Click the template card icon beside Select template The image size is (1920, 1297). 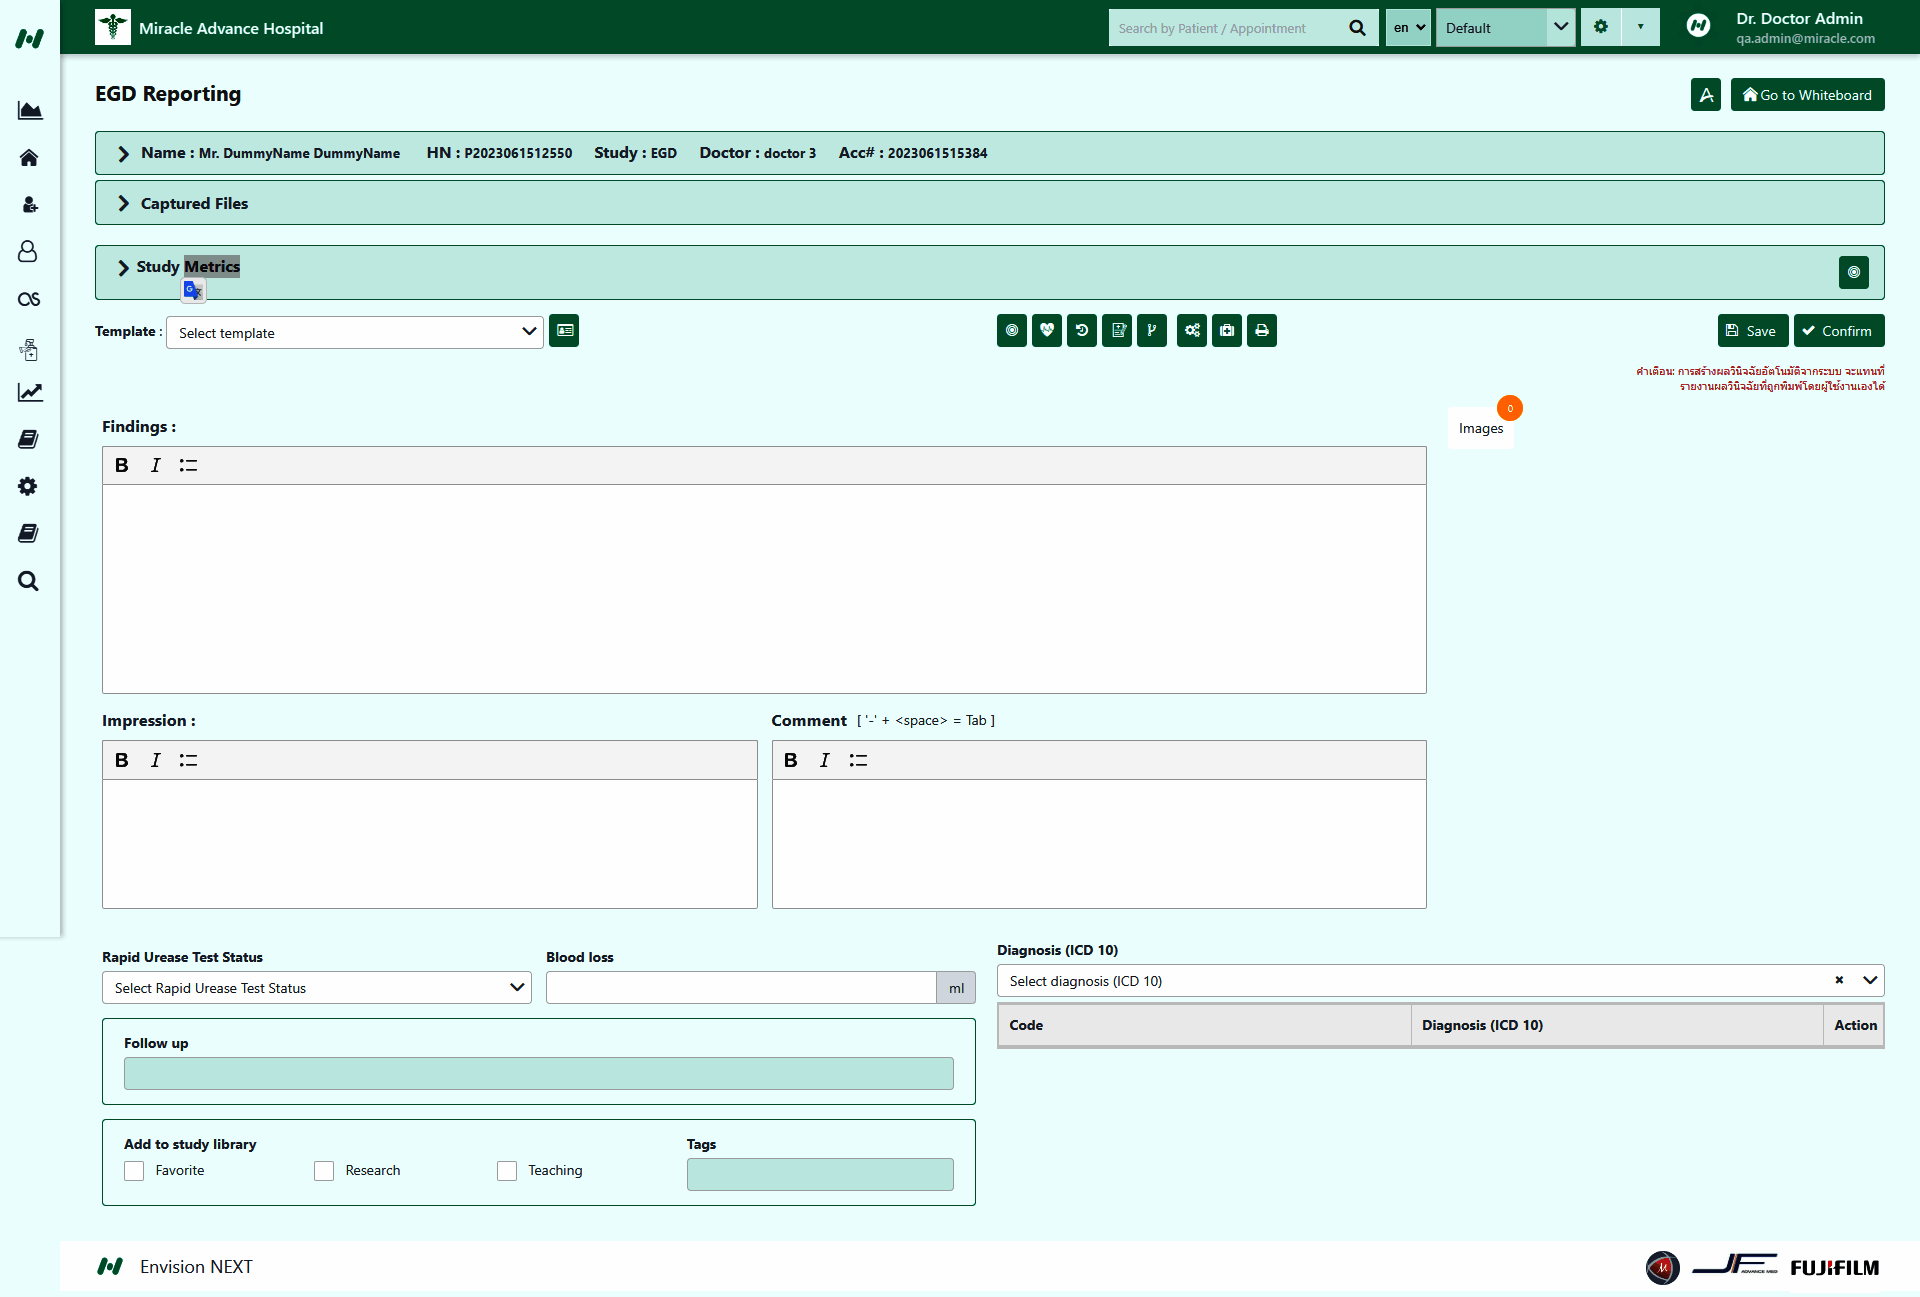[564, 331]
